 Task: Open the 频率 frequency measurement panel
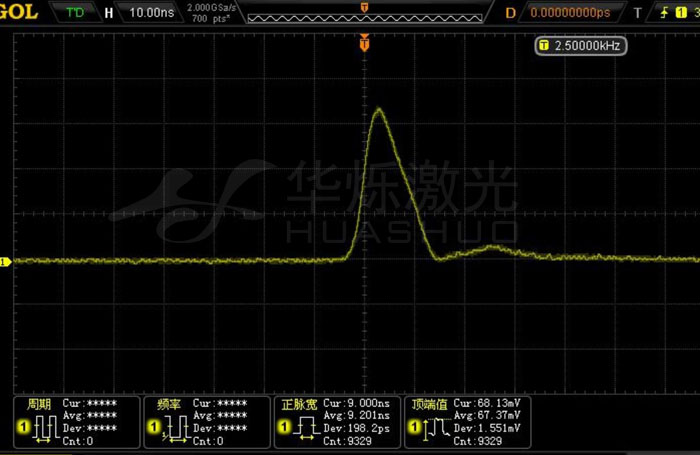[x=207, y=421]
